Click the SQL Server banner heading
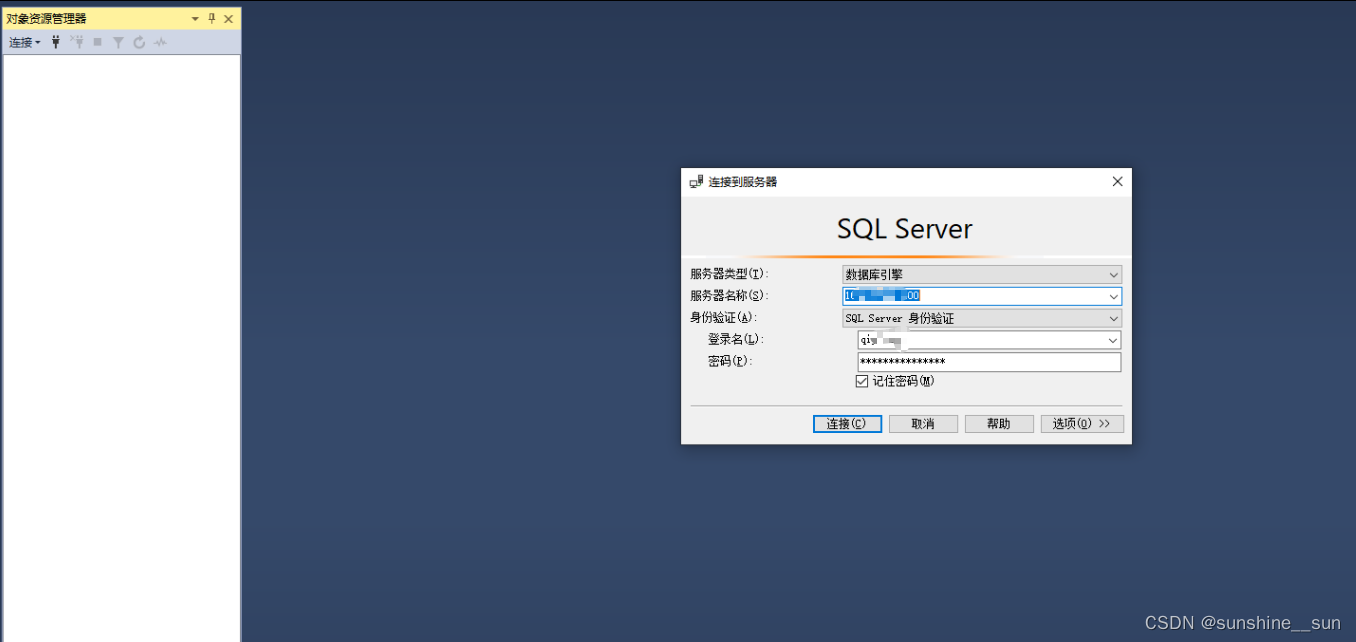 point(905,229)
